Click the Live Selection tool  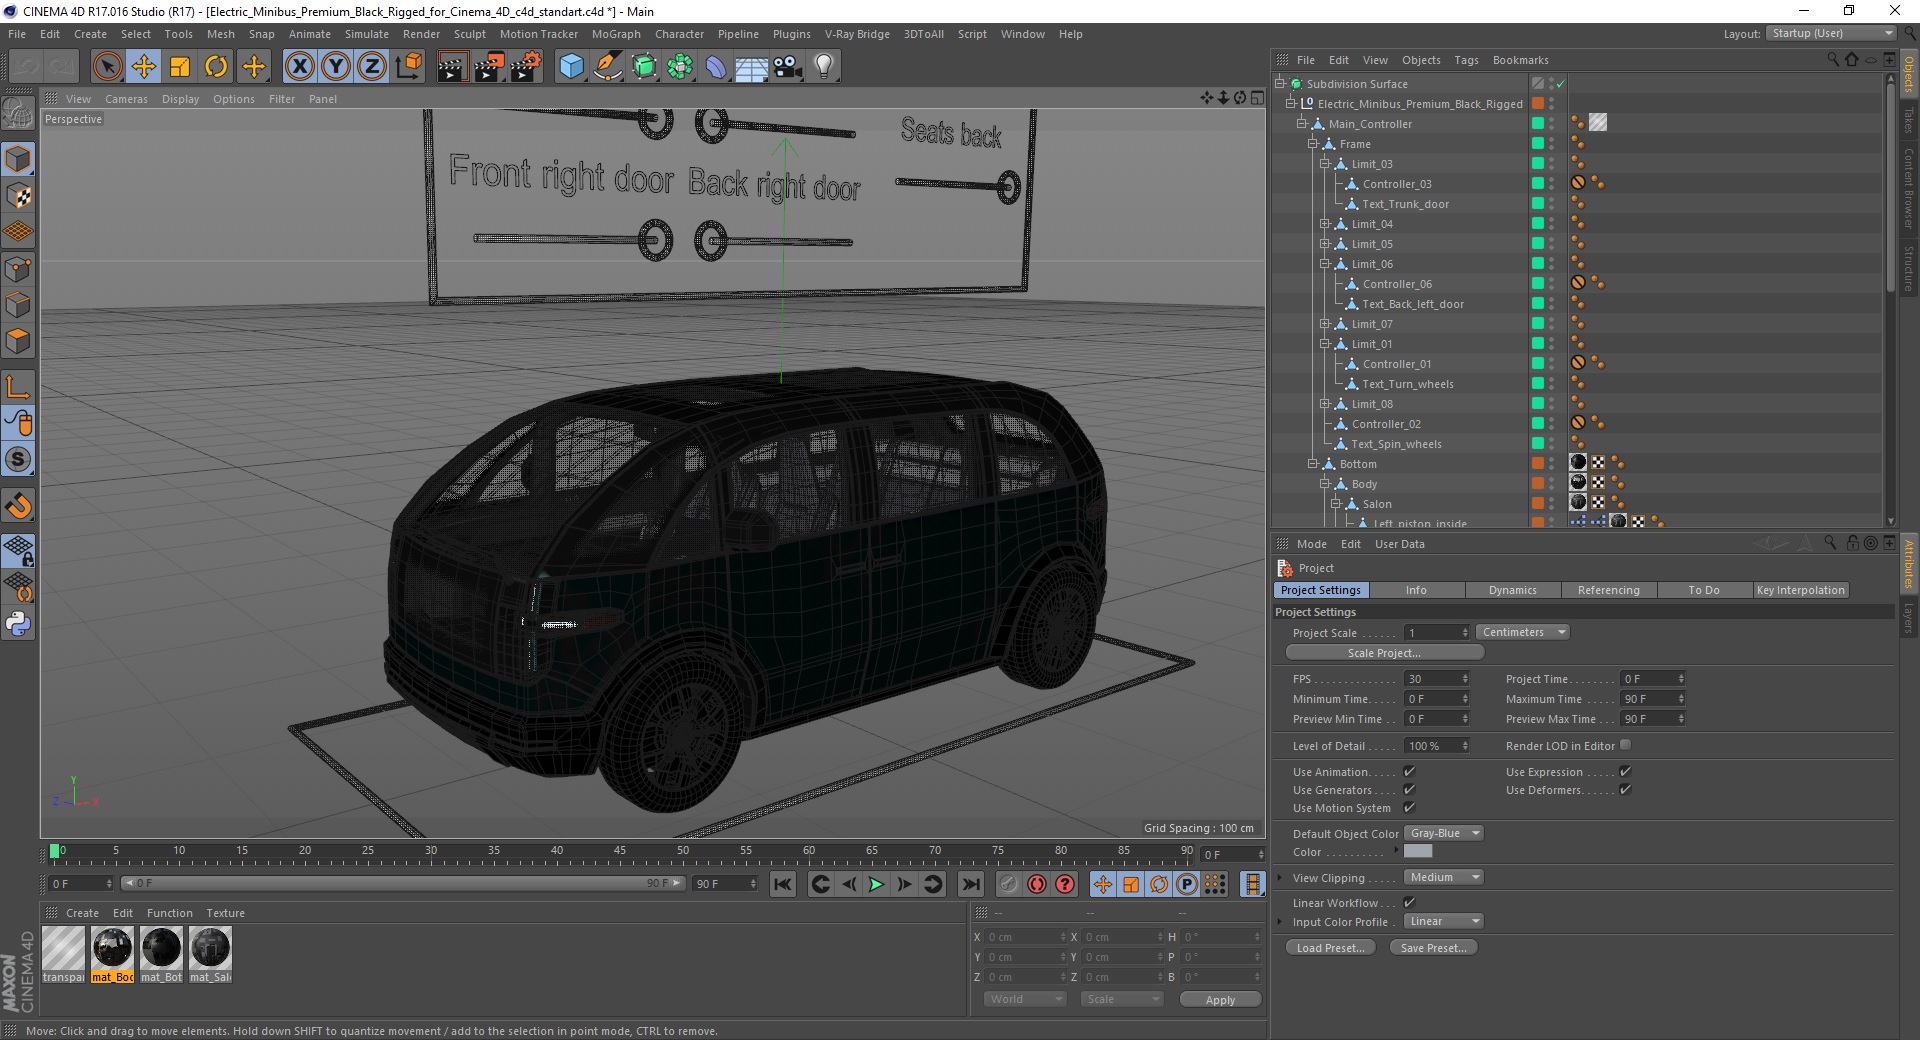click(107, 67)
